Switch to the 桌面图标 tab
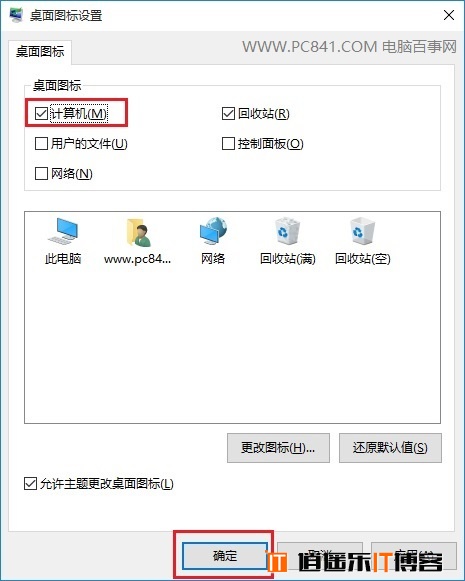 tap(40, 52)
